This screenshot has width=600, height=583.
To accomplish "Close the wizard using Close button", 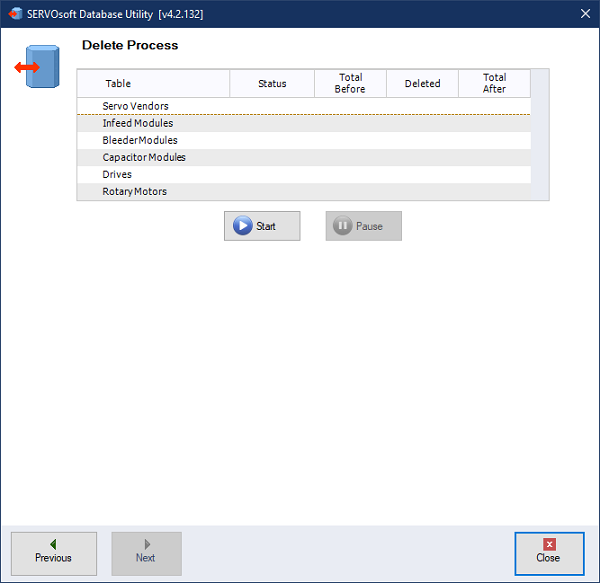I will click(549, 554).
